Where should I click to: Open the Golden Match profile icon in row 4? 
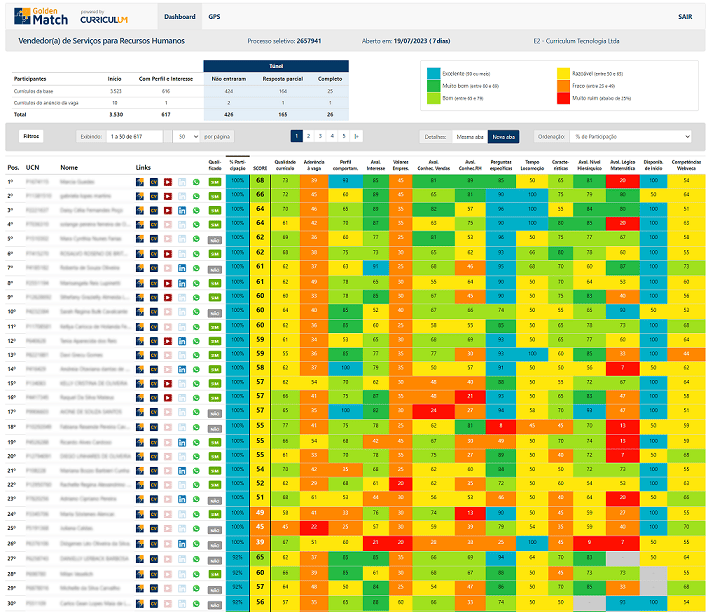tap(140, 225)
